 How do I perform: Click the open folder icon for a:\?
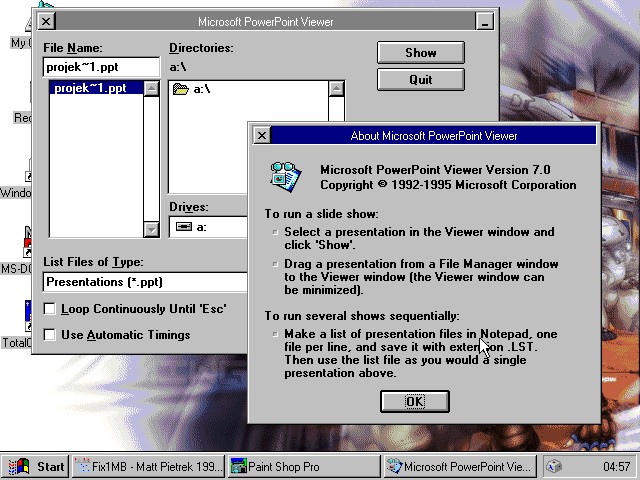tap(180, 89)
